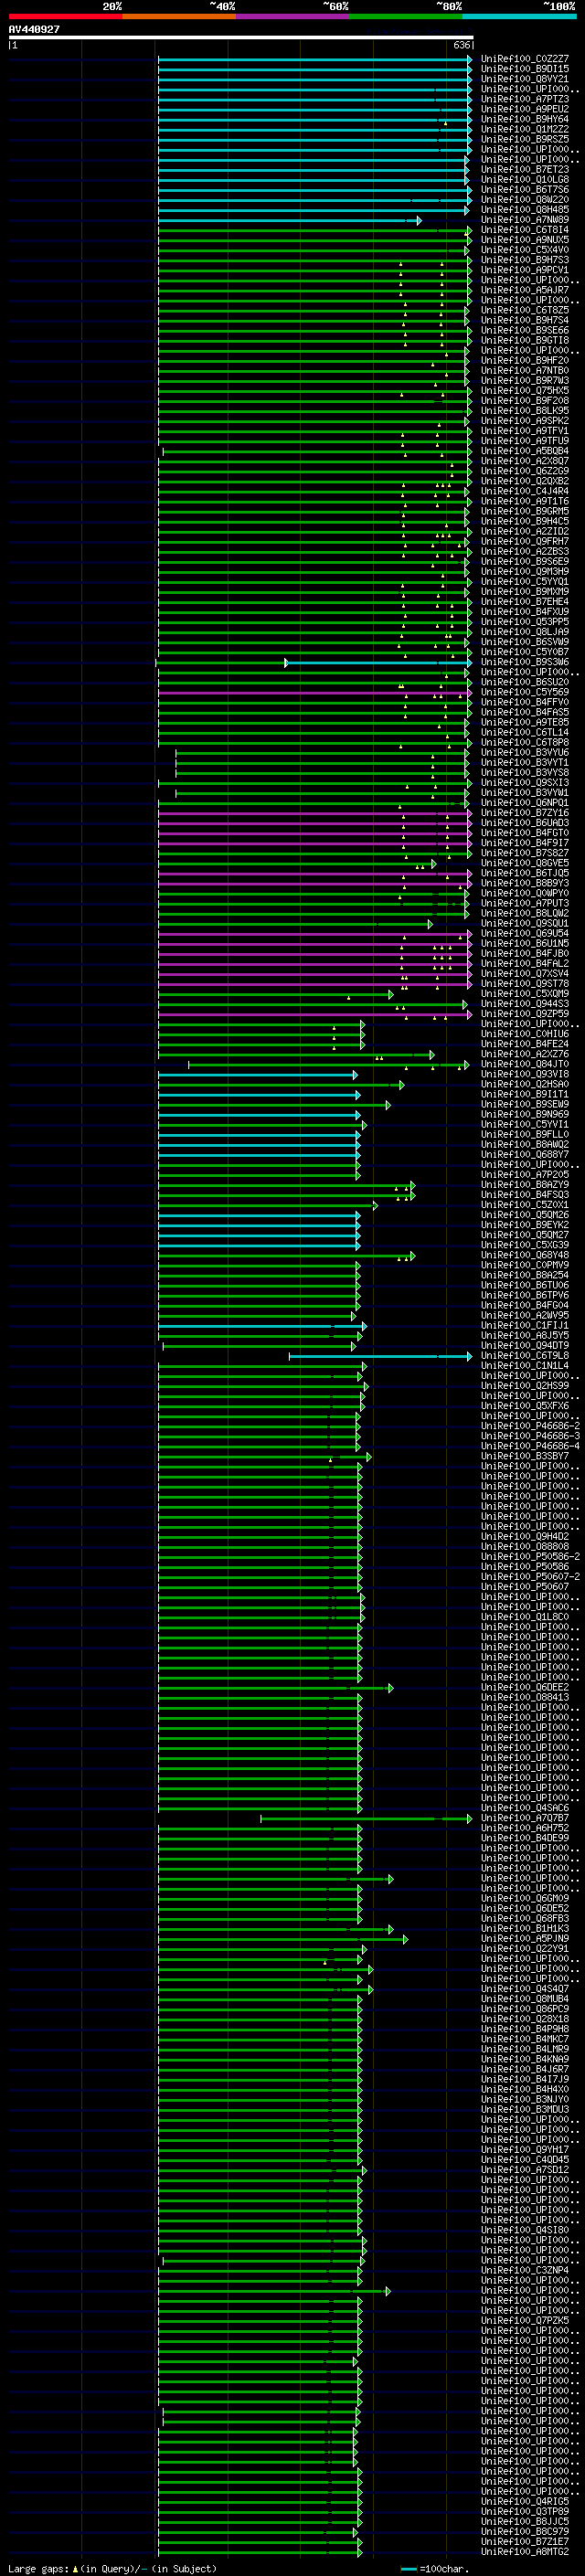Click UniRef100_Q68Y48 label
The height and width of the screenshot is (2576, 585).
point(524,1255)
